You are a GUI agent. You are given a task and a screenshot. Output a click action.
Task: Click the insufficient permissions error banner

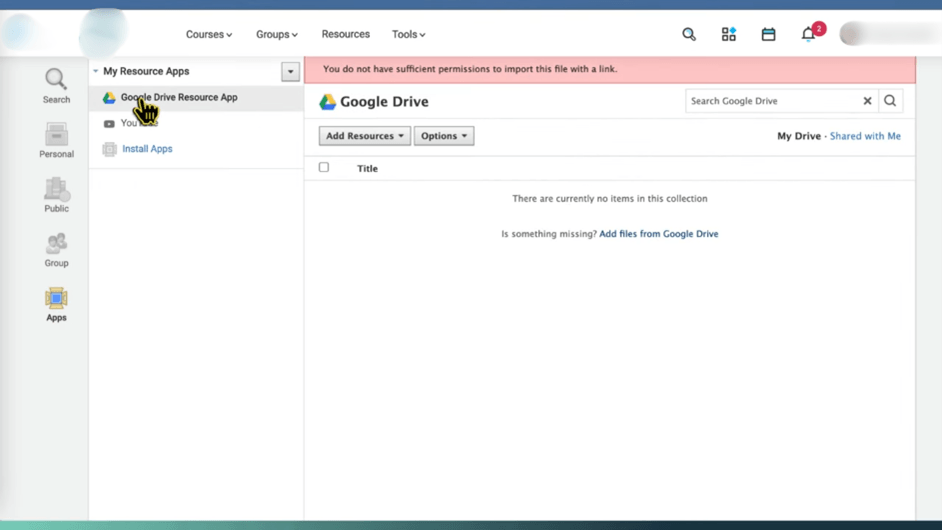(610, 69)
